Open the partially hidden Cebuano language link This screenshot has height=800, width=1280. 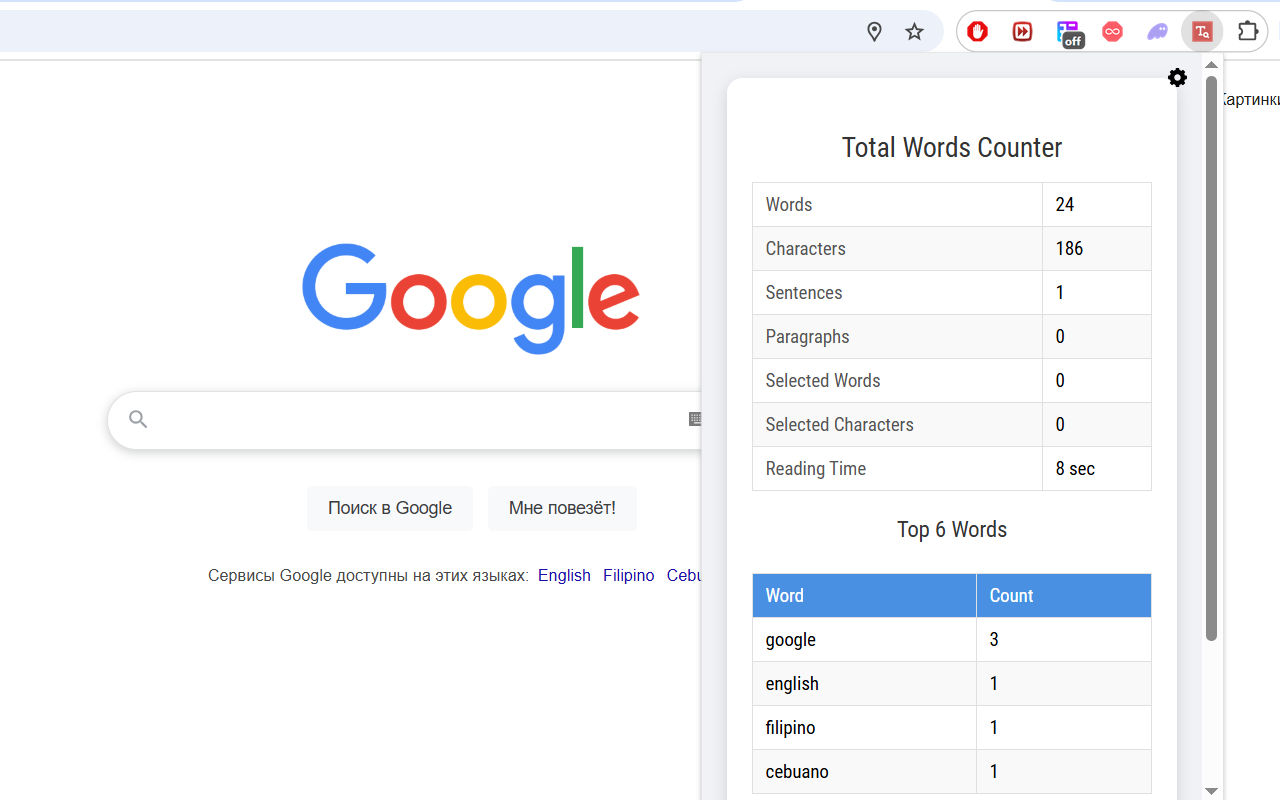[x=684, y=576]
